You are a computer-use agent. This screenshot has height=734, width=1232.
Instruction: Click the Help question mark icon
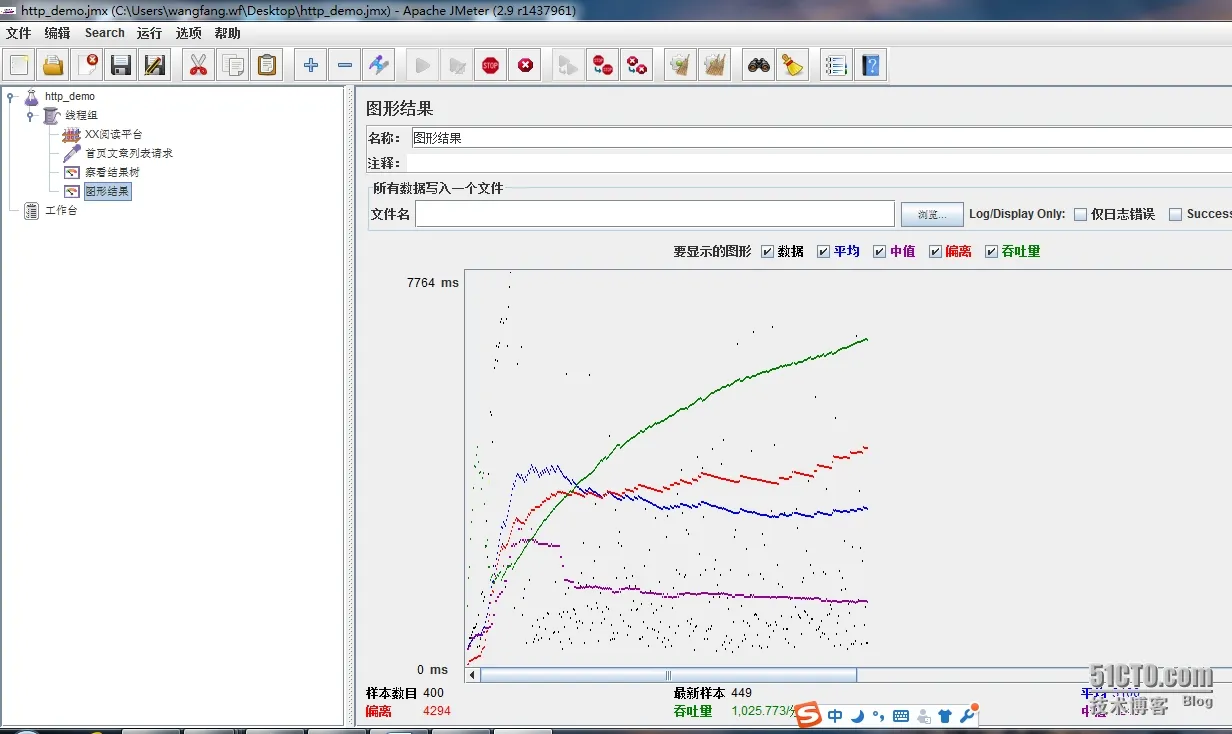click(871, 65)
